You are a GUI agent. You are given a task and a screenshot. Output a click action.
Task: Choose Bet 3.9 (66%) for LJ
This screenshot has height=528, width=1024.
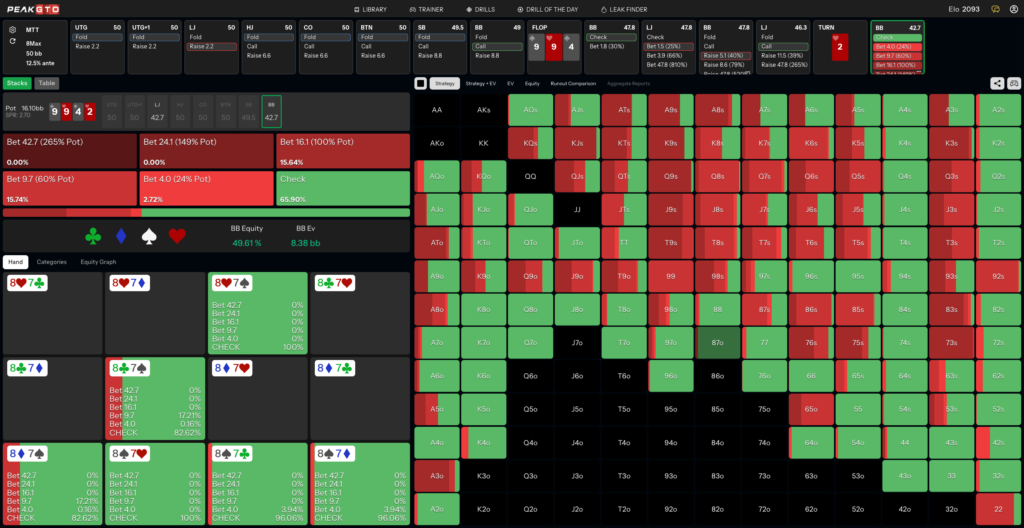pos(669,56)
